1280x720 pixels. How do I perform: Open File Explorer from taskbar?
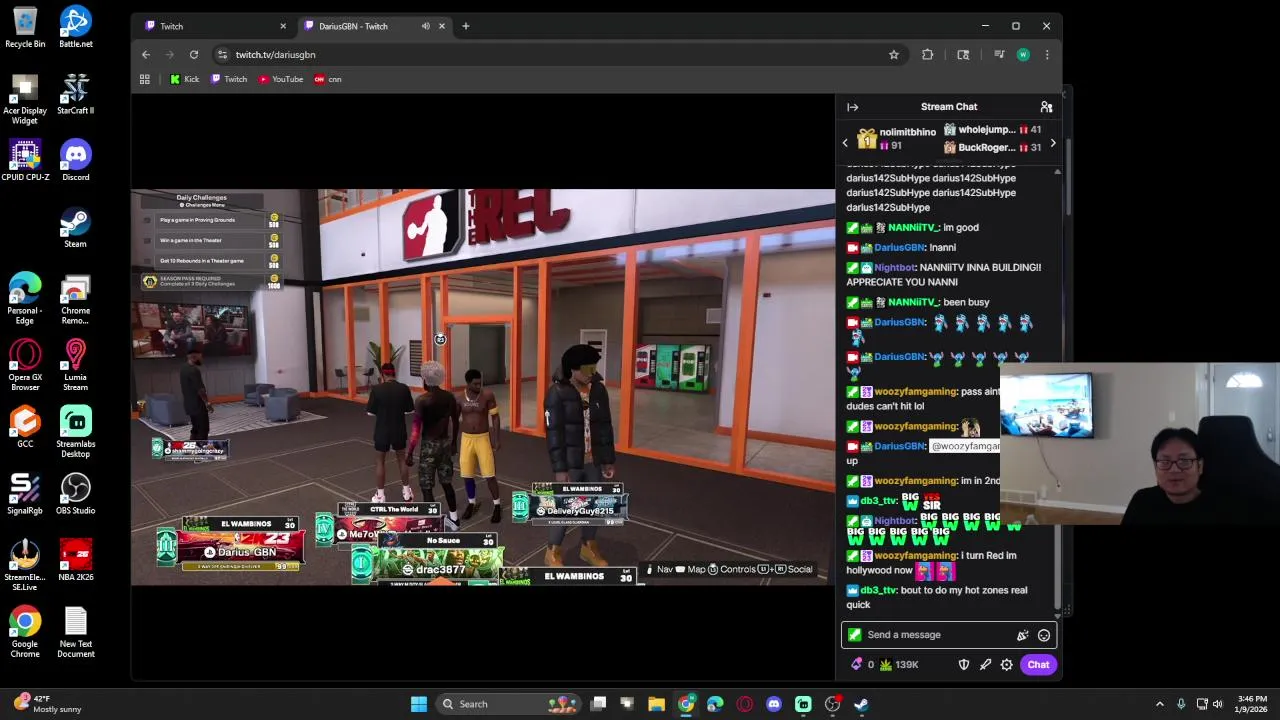656,704
